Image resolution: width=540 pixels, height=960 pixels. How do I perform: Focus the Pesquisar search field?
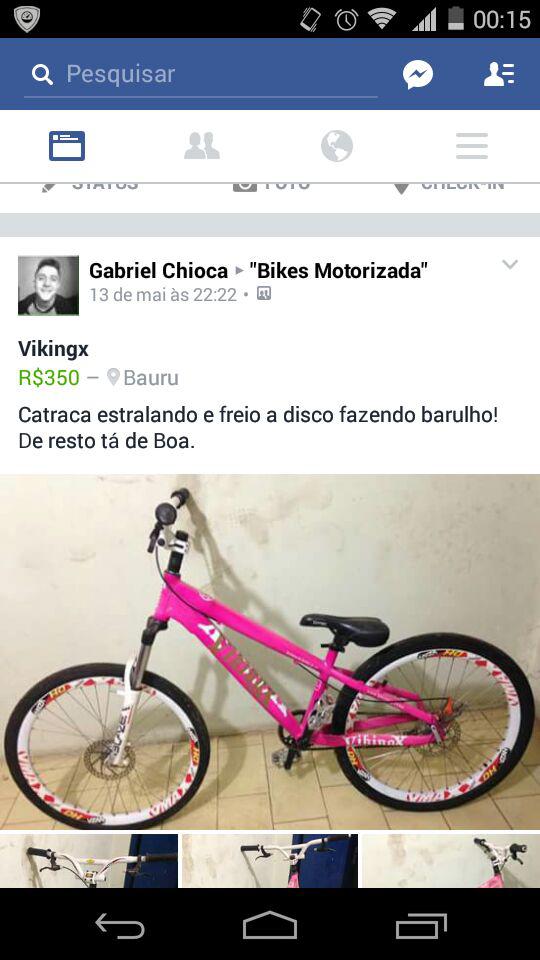click(201, 75)
